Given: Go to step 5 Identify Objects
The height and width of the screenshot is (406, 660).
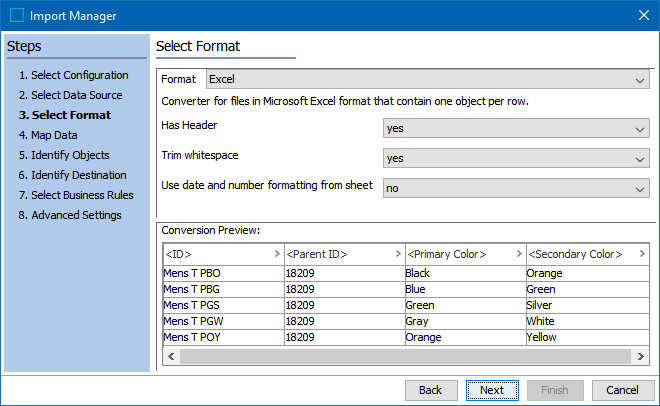Looking at the screenshot, I should pyautogui.click(x=64, y=155).
